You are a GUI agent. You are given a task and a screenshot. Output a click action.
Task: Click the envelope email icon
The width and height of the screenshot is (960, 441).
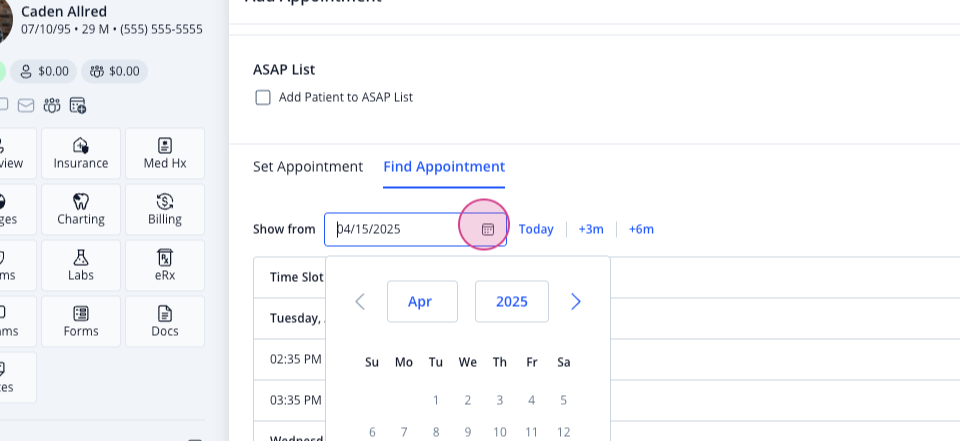pos(26,105)
